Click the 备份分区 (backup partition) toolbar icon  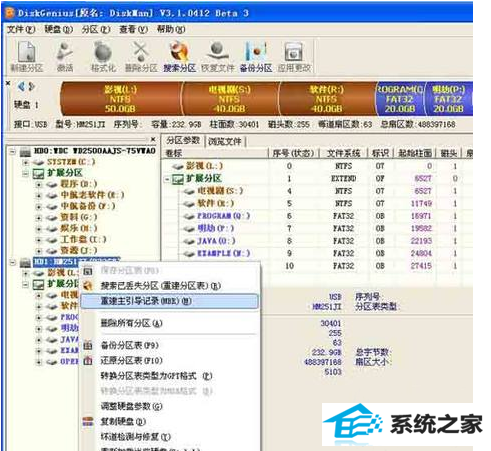coord(256,57)
